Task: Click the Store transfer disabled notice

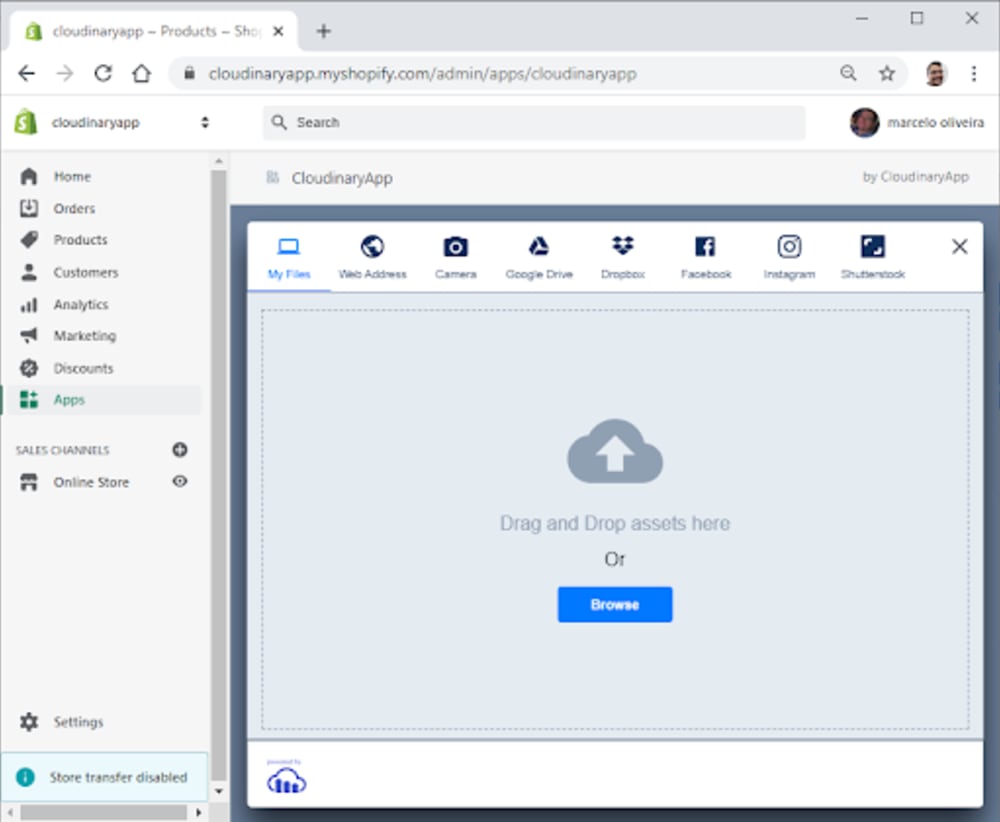Action: (x=105, y=777)
